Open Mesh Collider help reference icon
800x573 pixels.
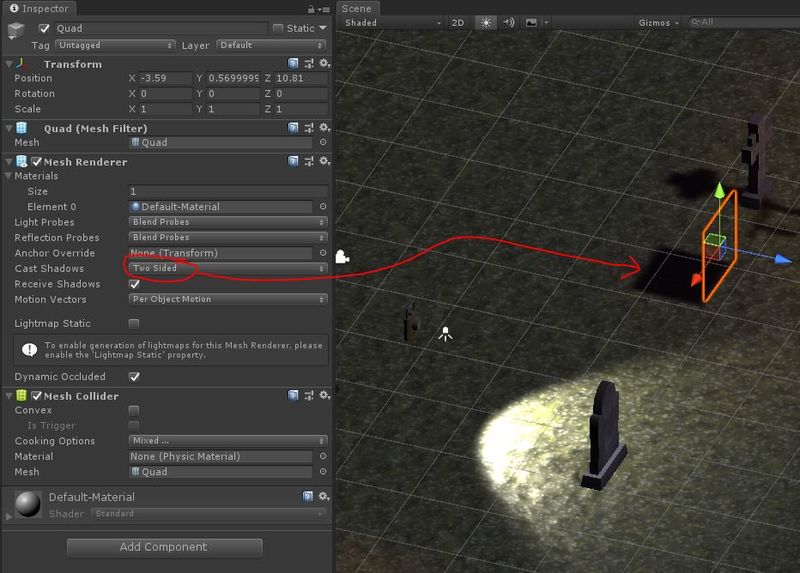coord(293,395)
